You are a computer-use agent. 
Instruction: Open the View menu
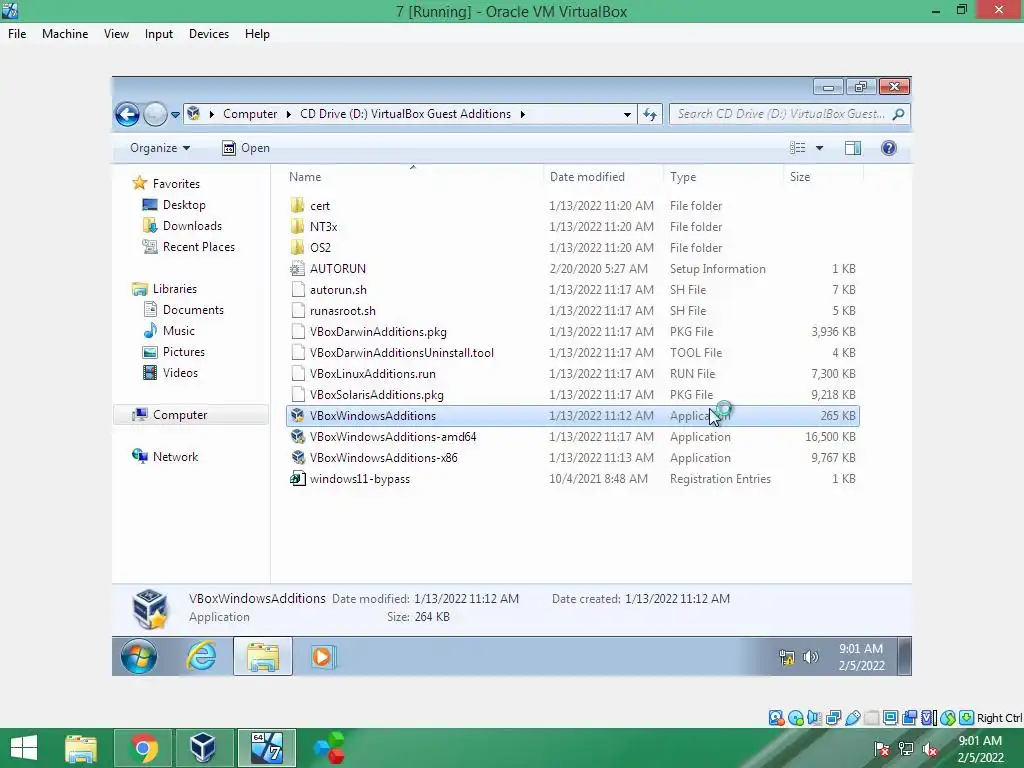click(116, 34)
